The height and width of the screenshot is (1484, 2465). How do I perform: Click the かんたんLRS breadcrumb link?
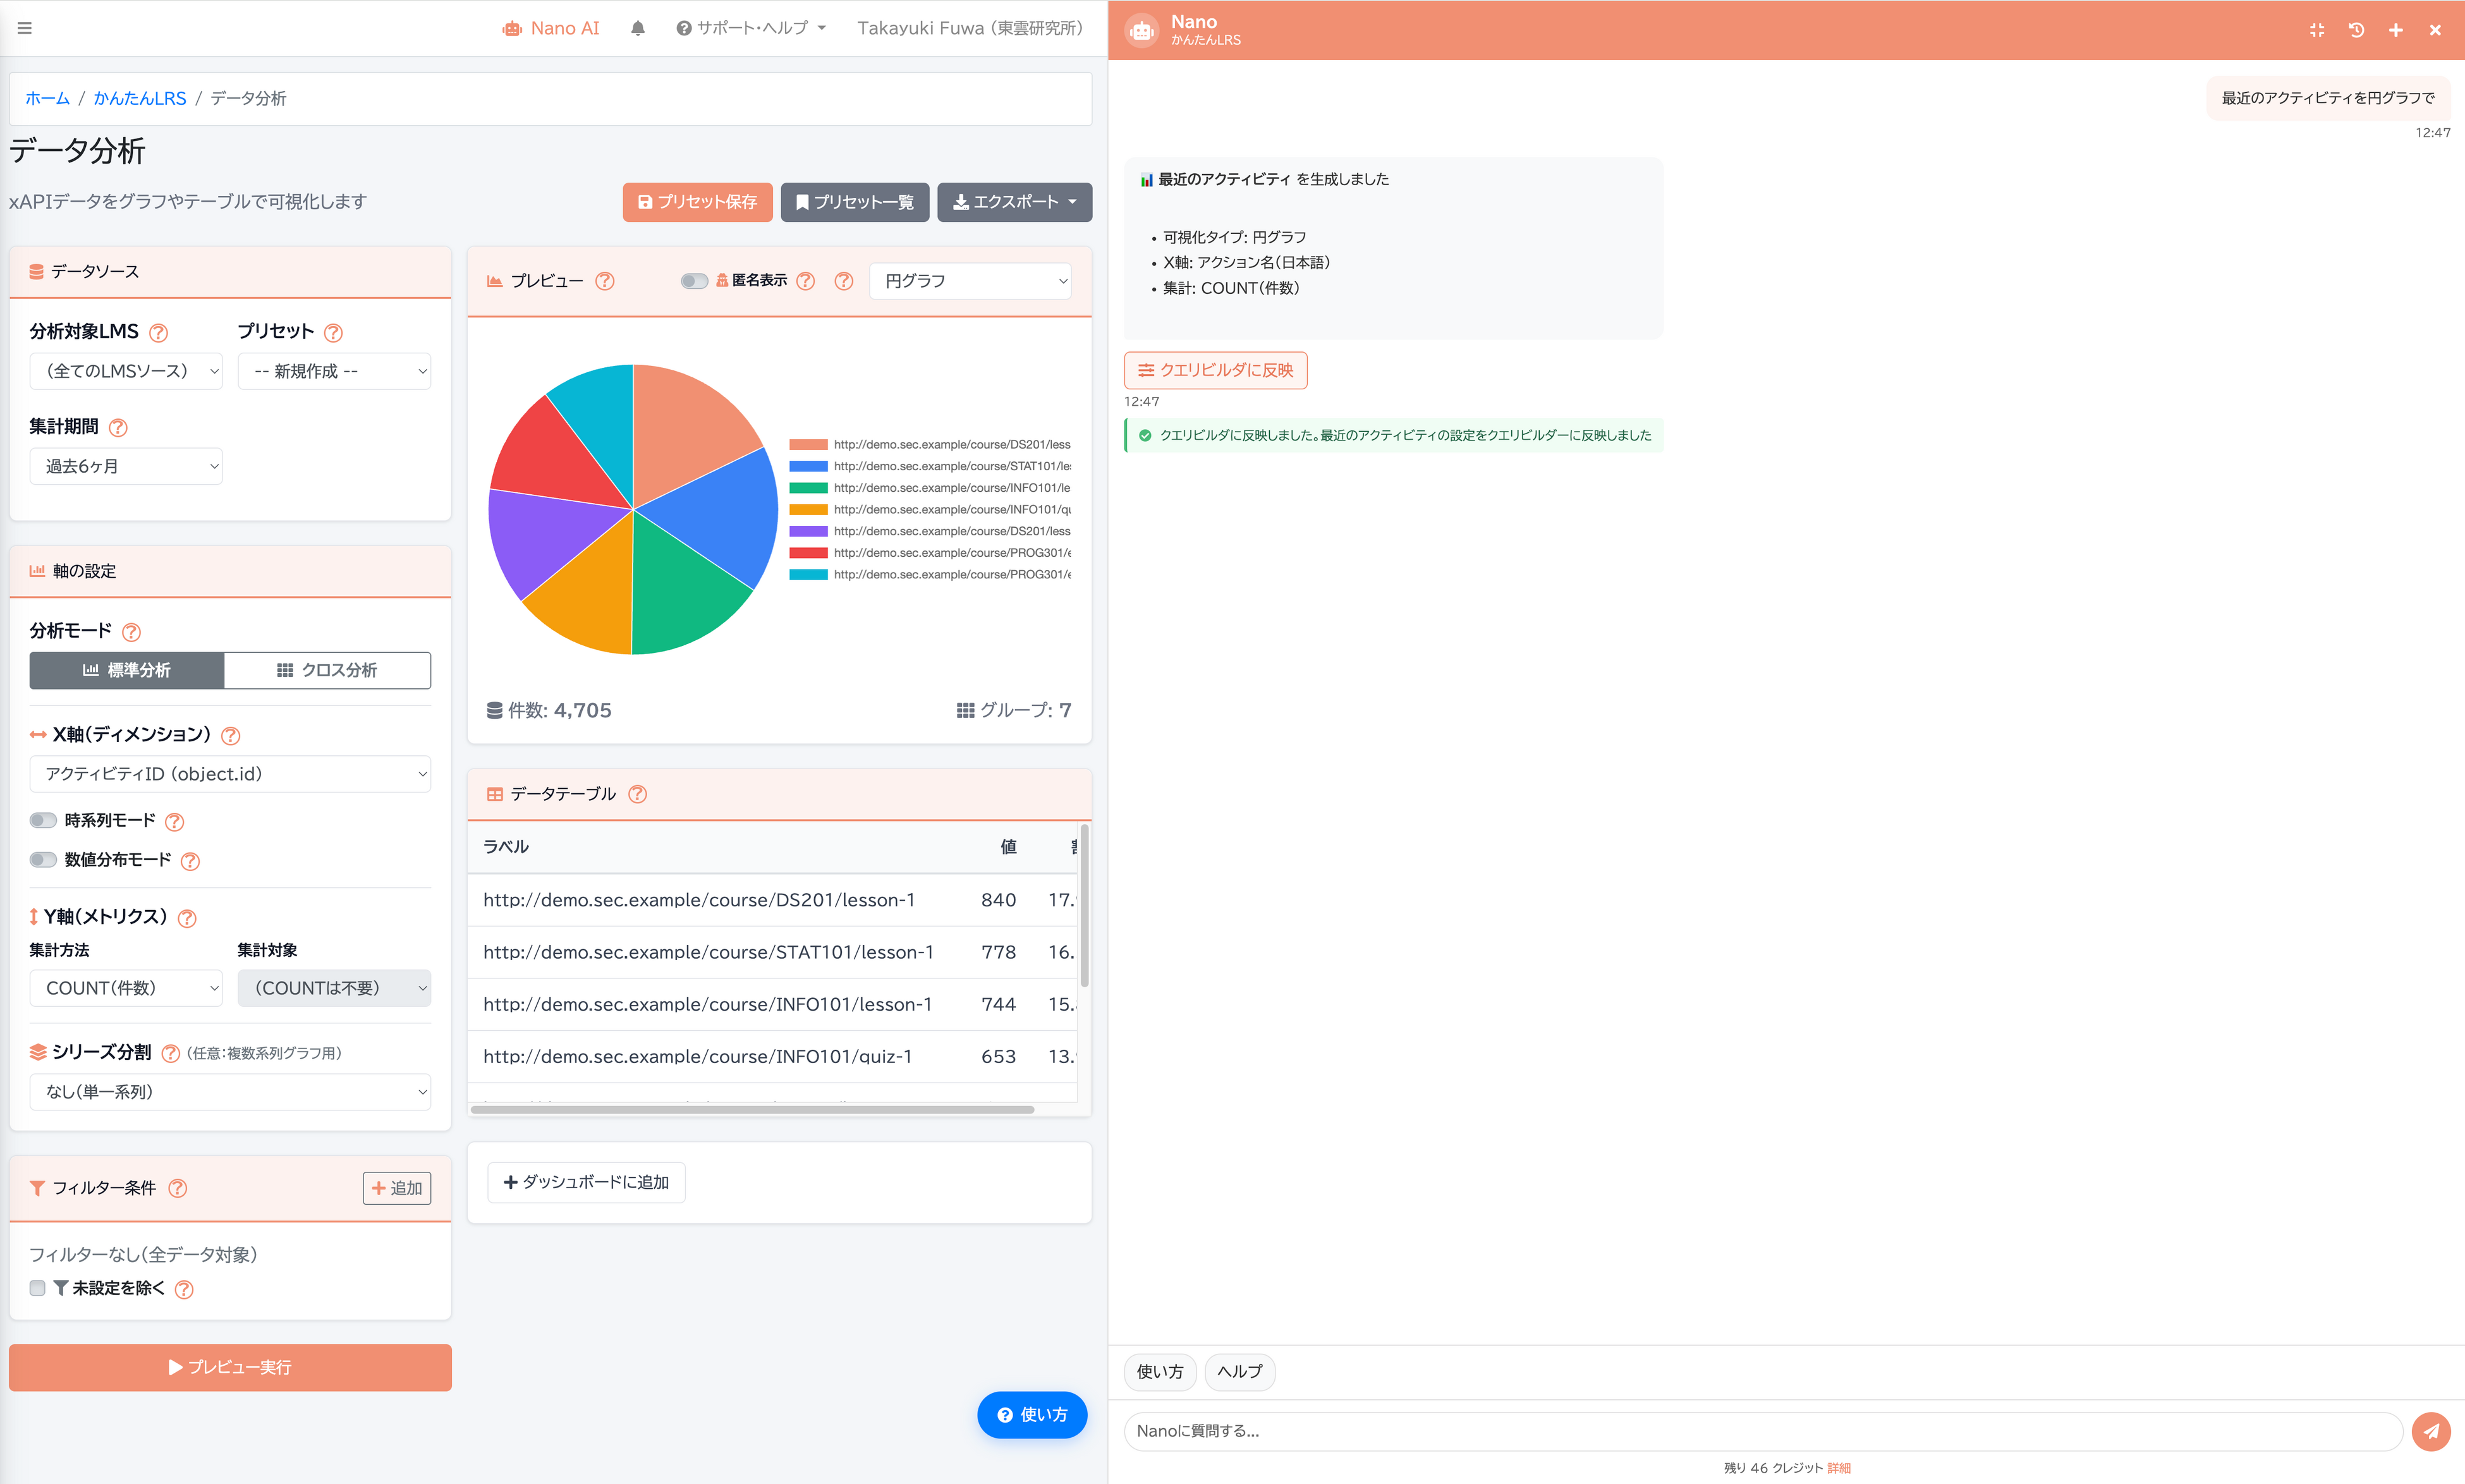click(x=139, y=98)
